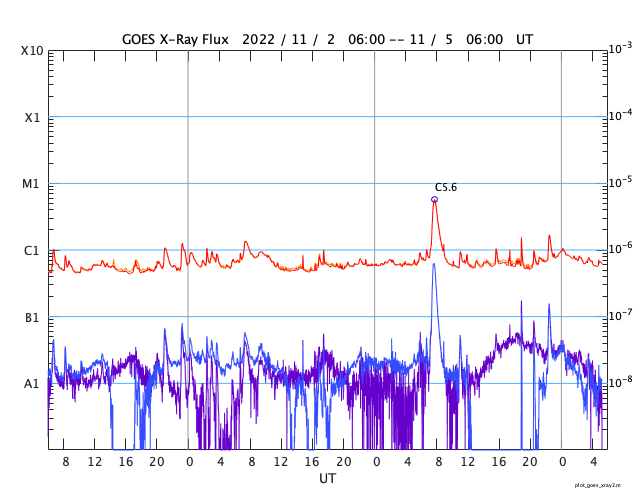Click the 10^-6 flux scale label

(621, 249)
